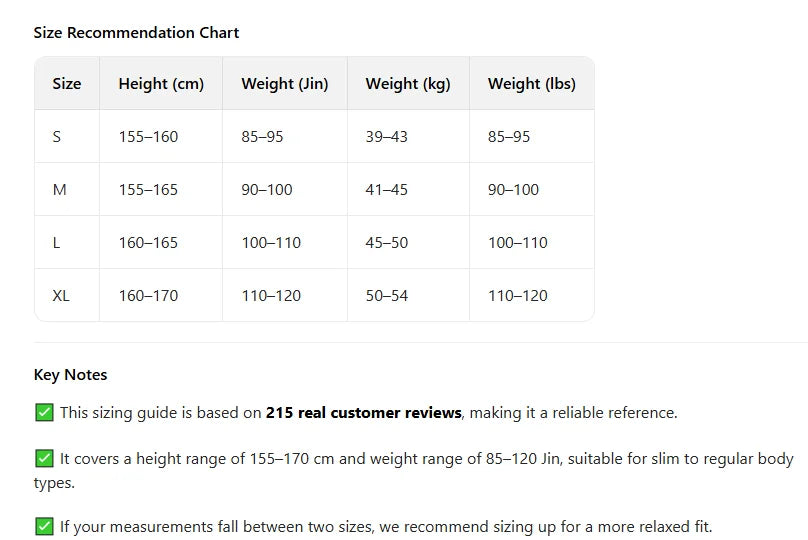Select the S size row label
This screenshot has width=808, height=540.
pyautogui.click(x=57, y=137)
